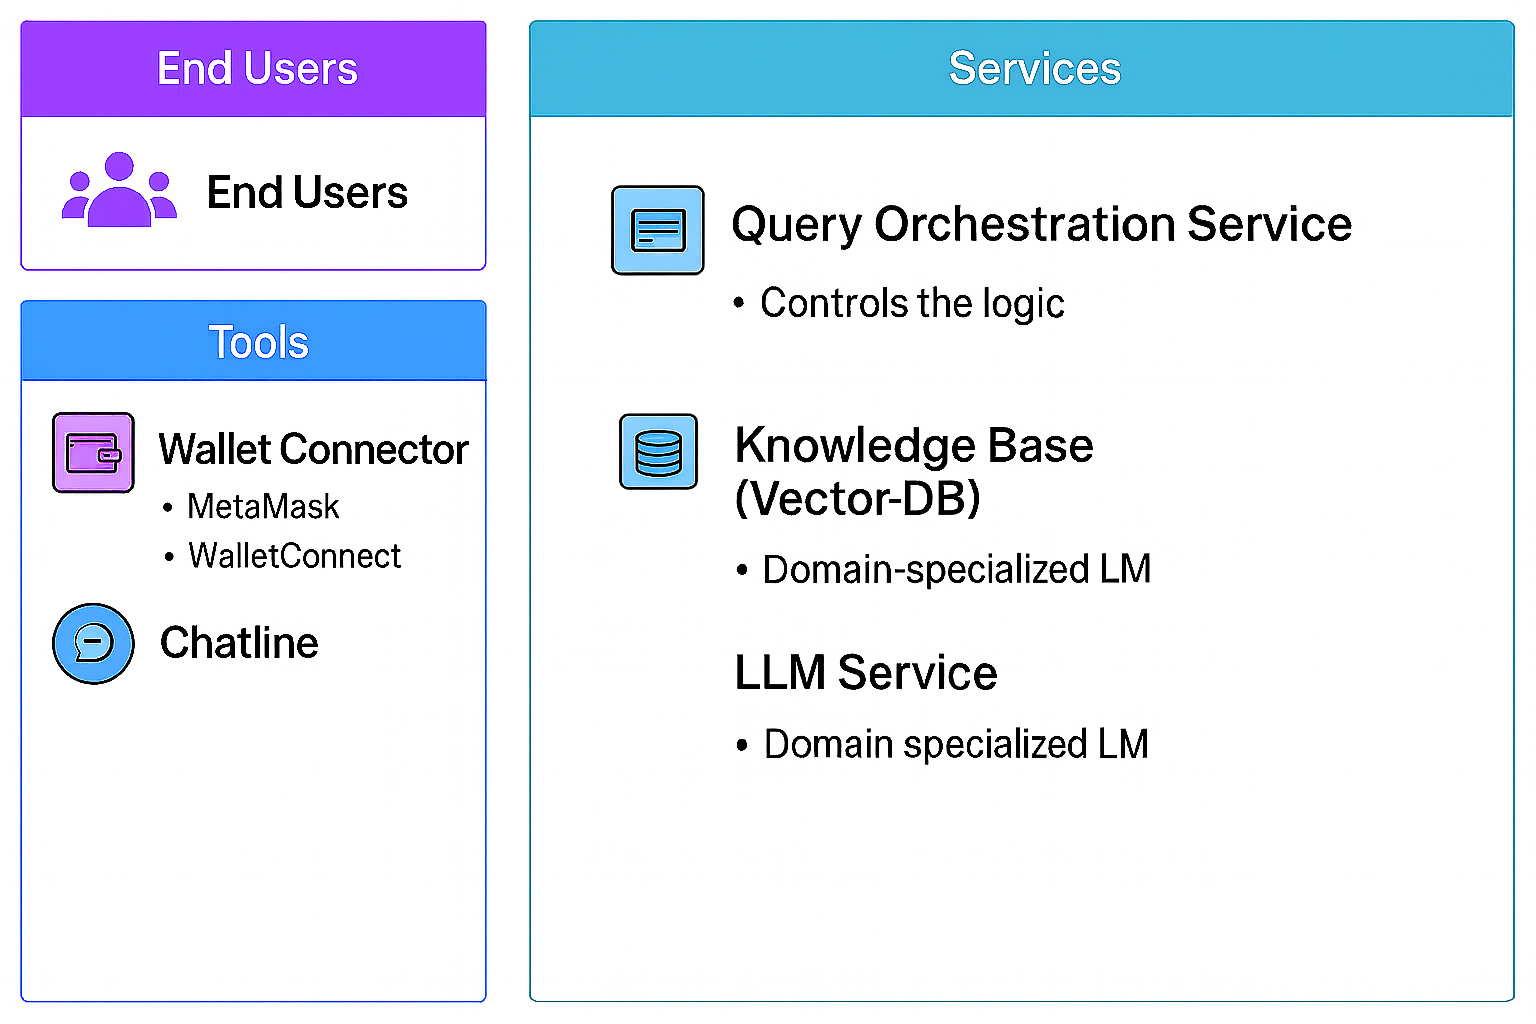Select the (Vector-DB) subtitle text

pyautogui.click(x=857, y=498)
